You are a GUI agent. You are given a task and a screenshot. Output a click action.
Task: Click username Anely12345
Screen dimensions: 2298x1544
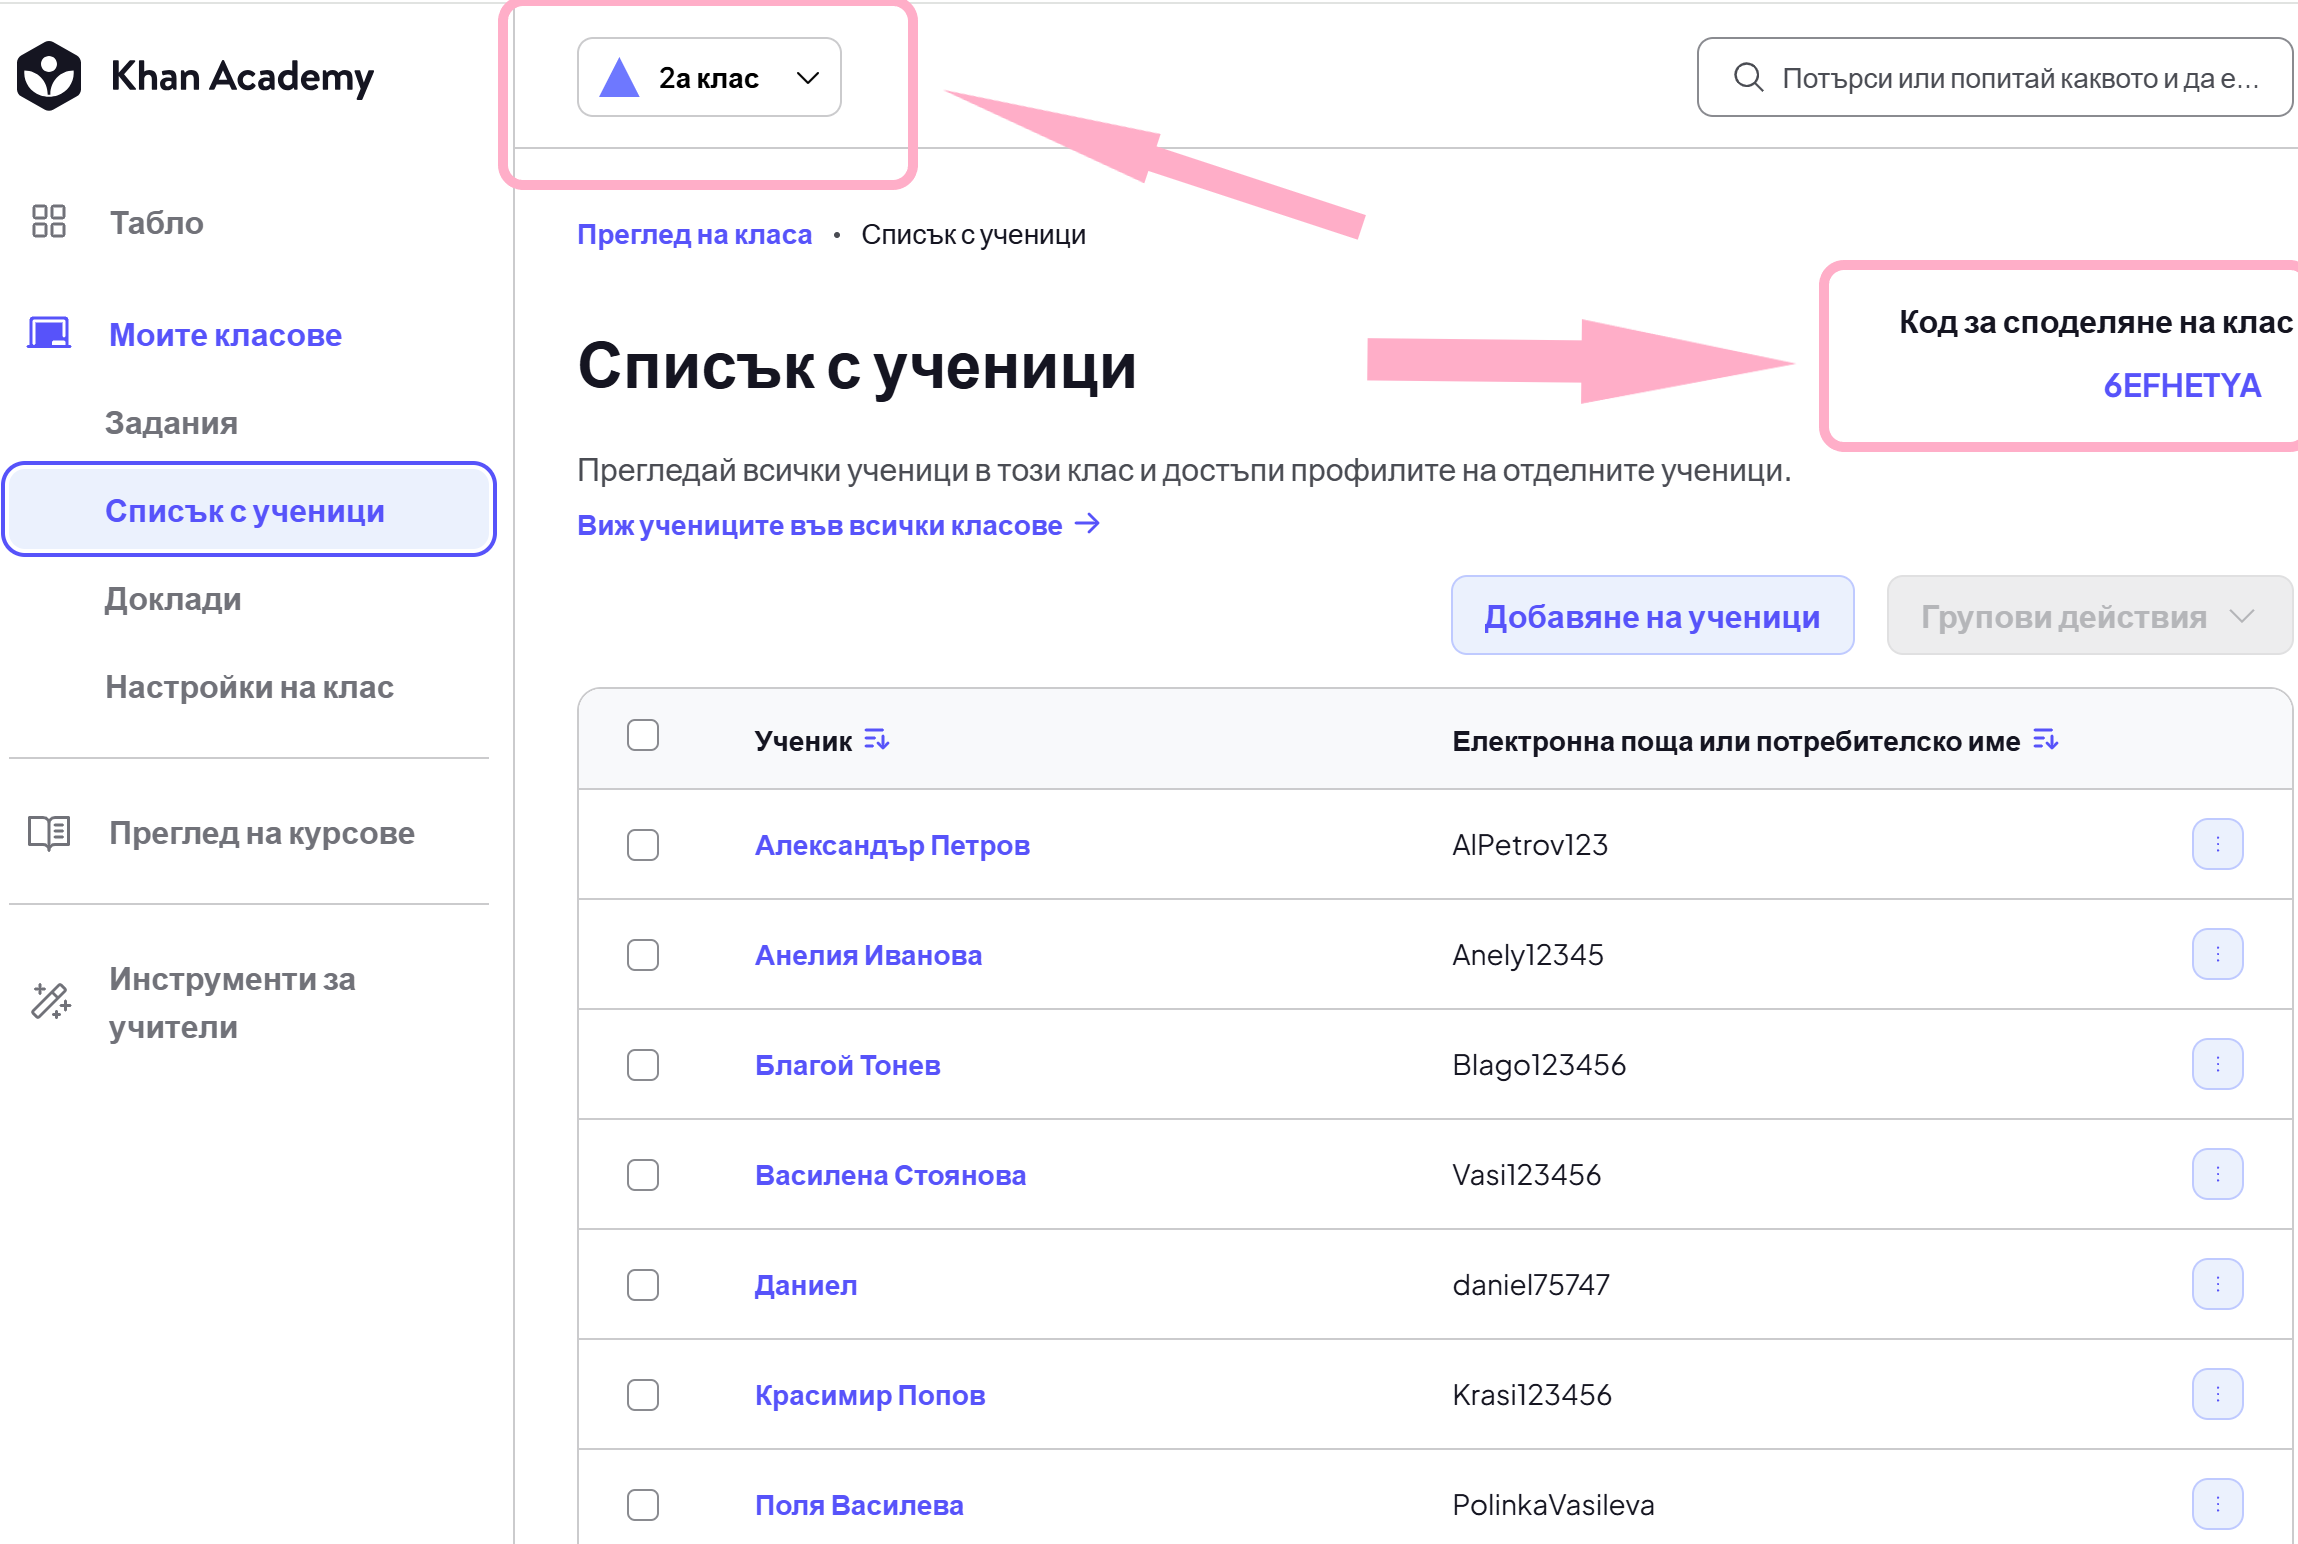[1528, 955]
